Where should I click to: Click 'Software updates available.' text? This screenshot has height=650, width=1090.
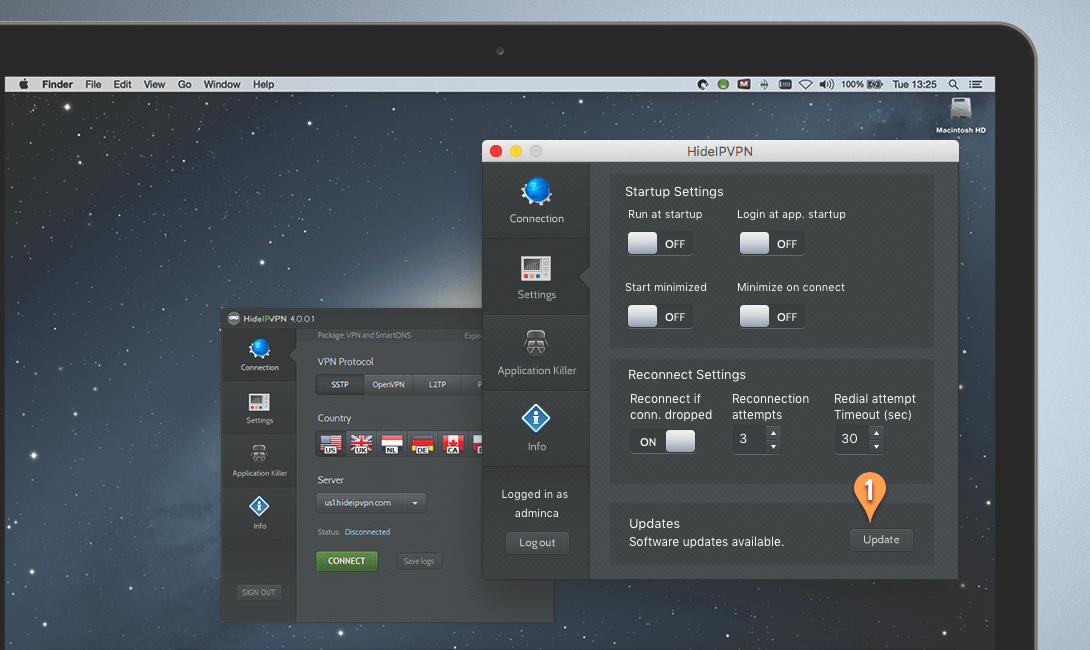click(706, 542)
